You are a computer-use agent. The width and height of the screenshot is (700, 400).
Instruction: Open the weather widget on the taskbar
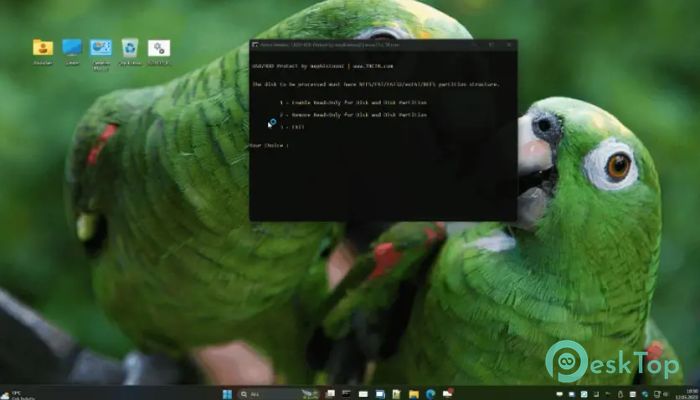coord(18,395)
